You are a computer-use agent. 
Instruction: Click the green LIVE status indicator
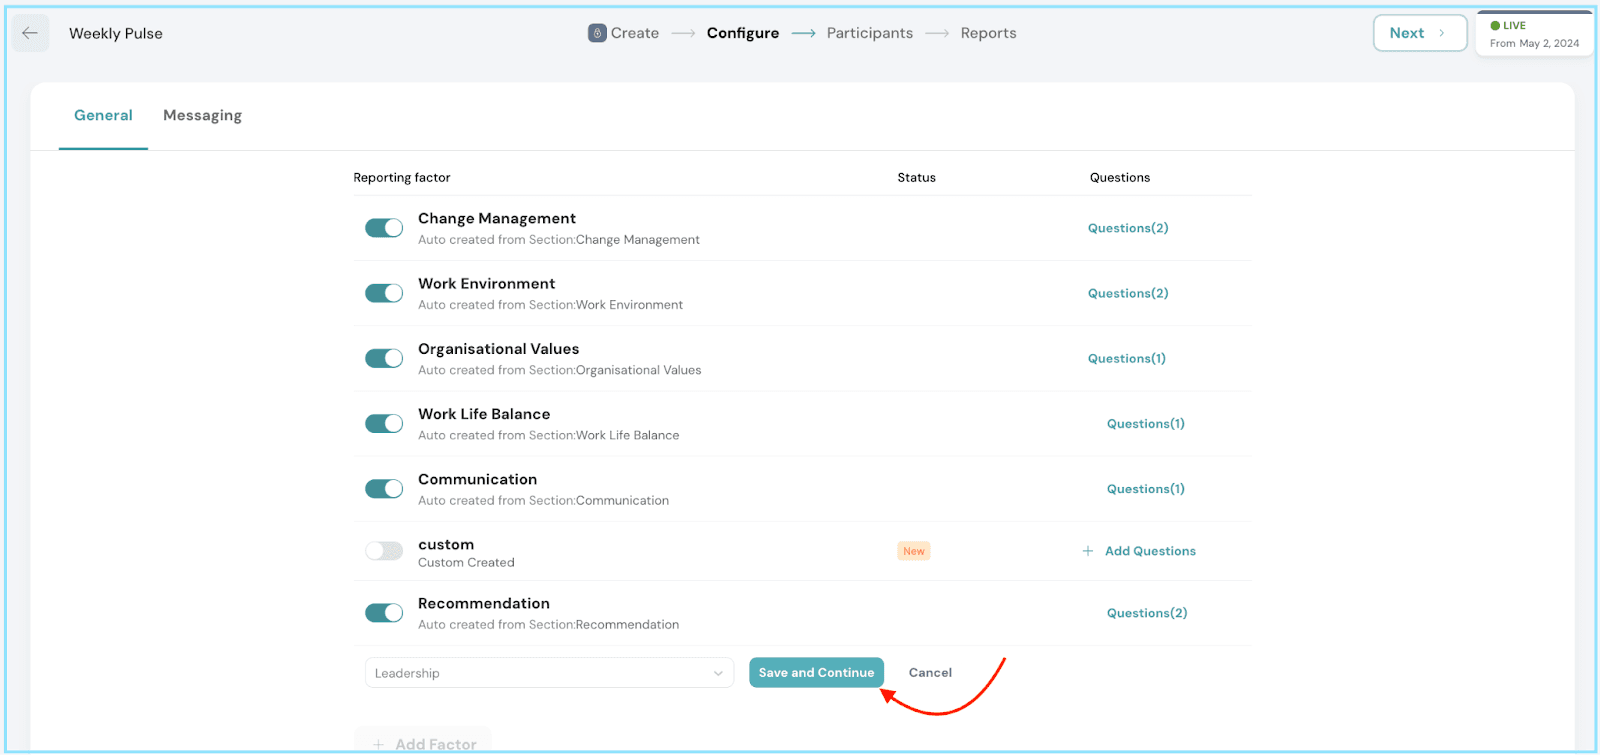click(x=1495, y=26)
